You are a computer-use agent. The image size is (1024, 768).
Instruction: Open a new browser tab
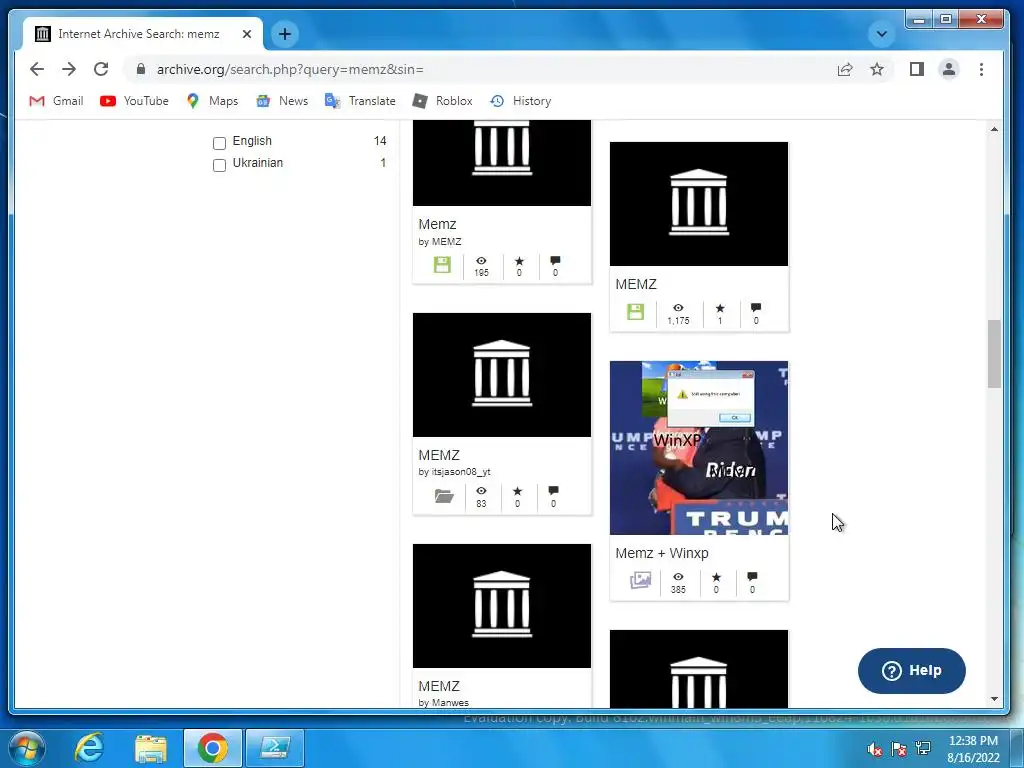[x=285, y=34]
